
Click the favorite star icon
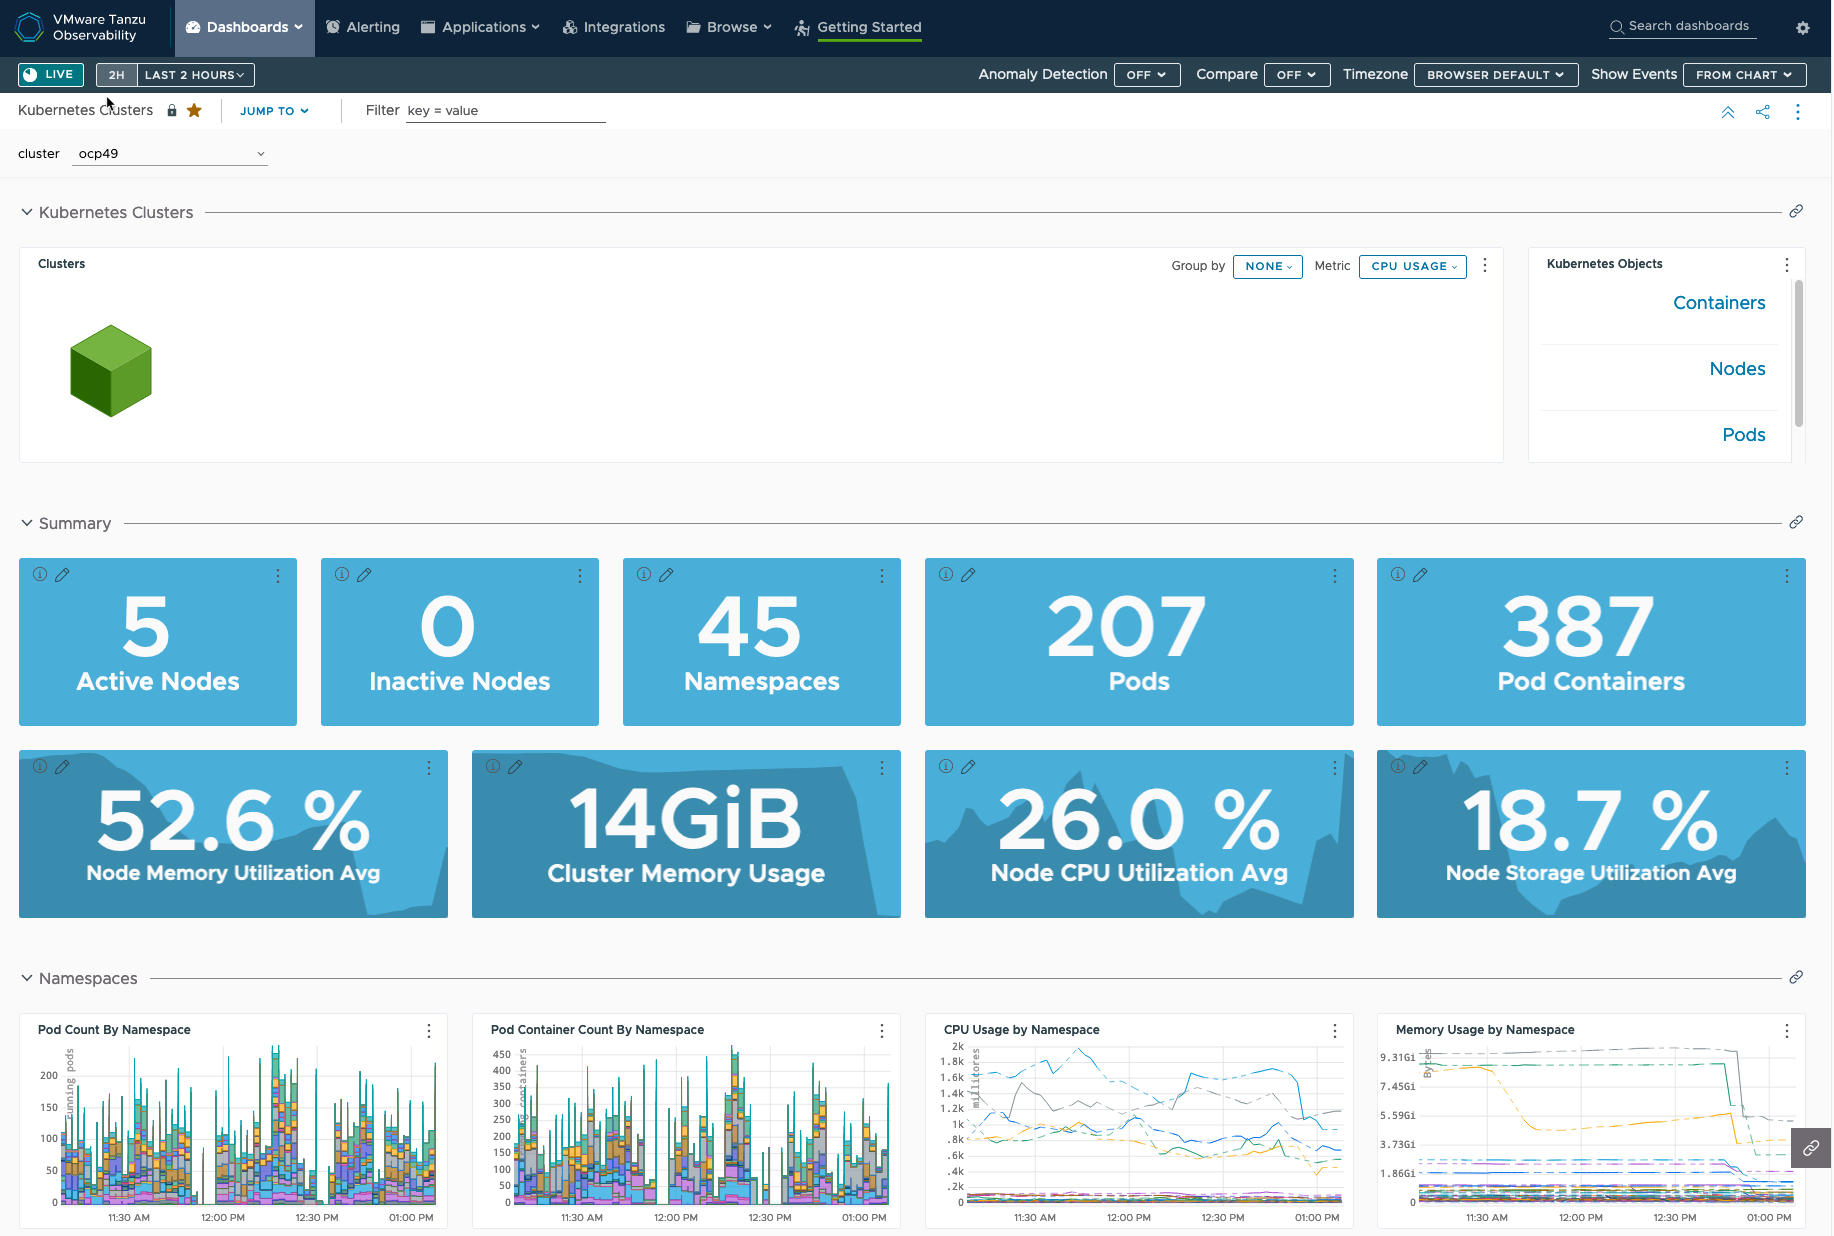pyautogui.click(x=194, y=110)
